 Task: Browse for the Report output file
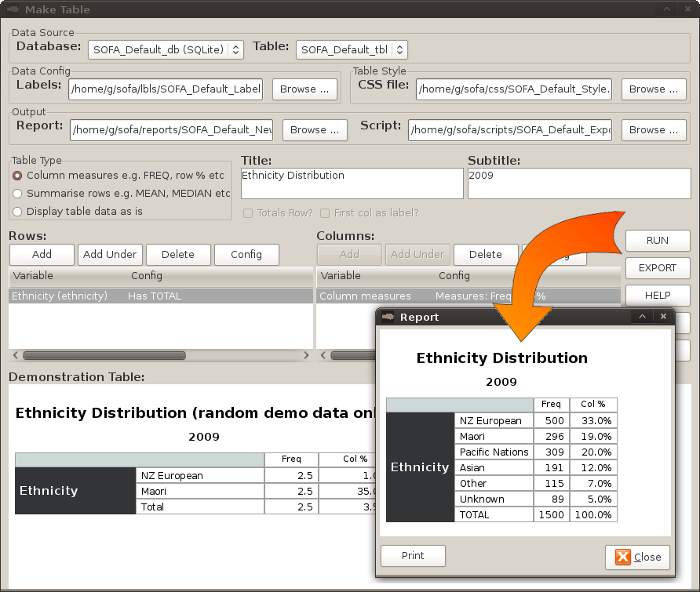click(x=315, y=130)
